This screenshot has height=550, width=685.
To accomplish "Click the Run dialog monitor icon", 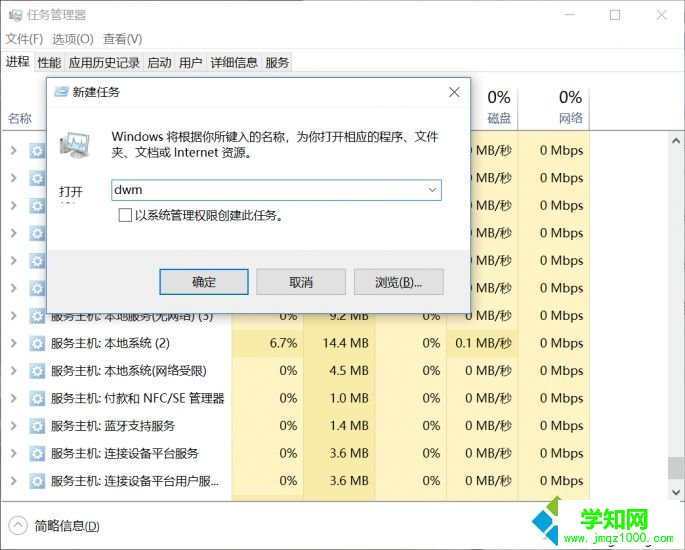I will [75, 145].
